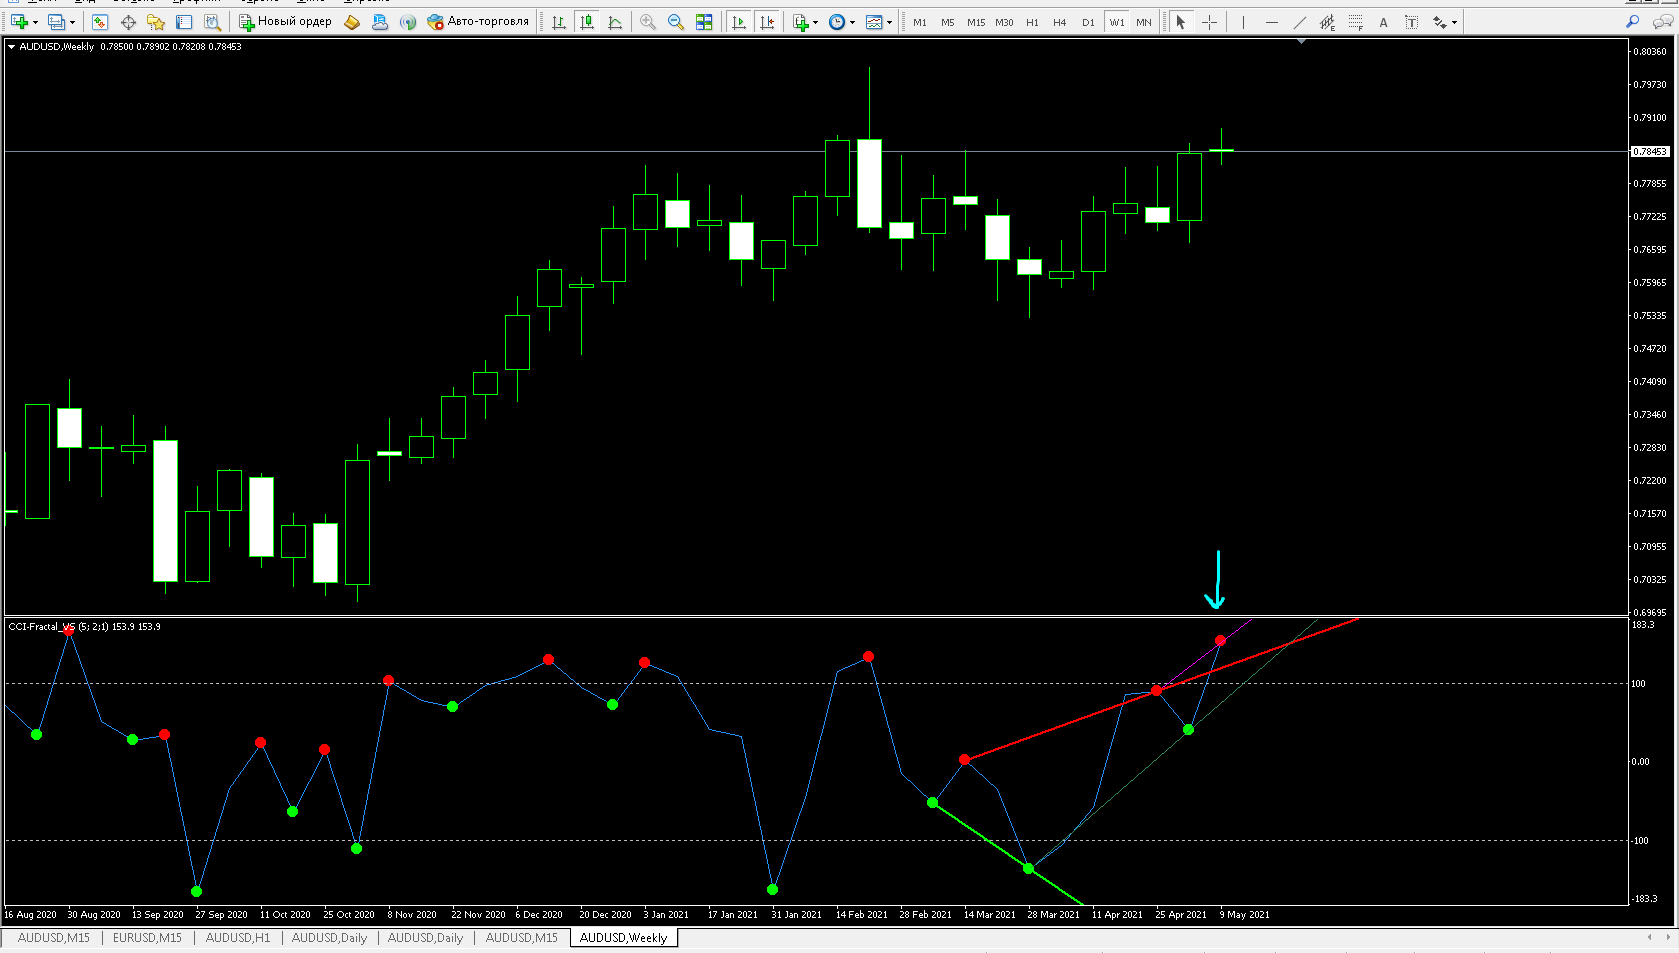This screenshot has width=1679, height=953.
Task: Activate the cursor pointer tool
Action: (1181, 22)
